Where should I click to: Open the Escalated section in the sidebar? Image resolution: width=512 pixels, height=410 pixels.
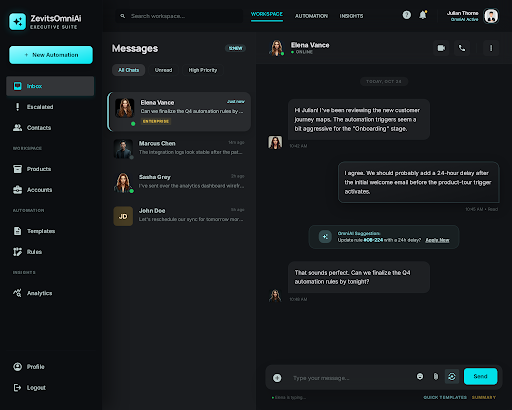pos(50,107)
